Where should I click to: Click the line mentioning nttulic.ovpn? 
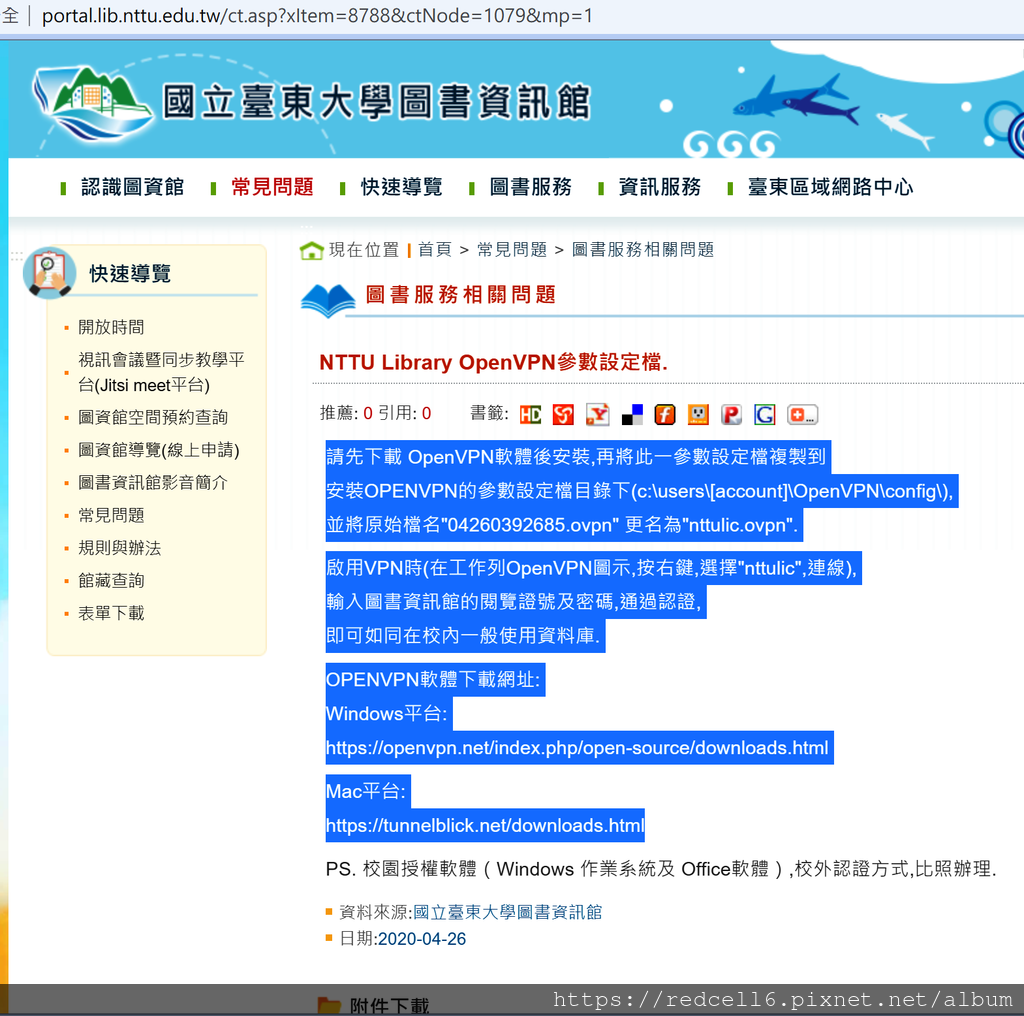click(562, 525)
